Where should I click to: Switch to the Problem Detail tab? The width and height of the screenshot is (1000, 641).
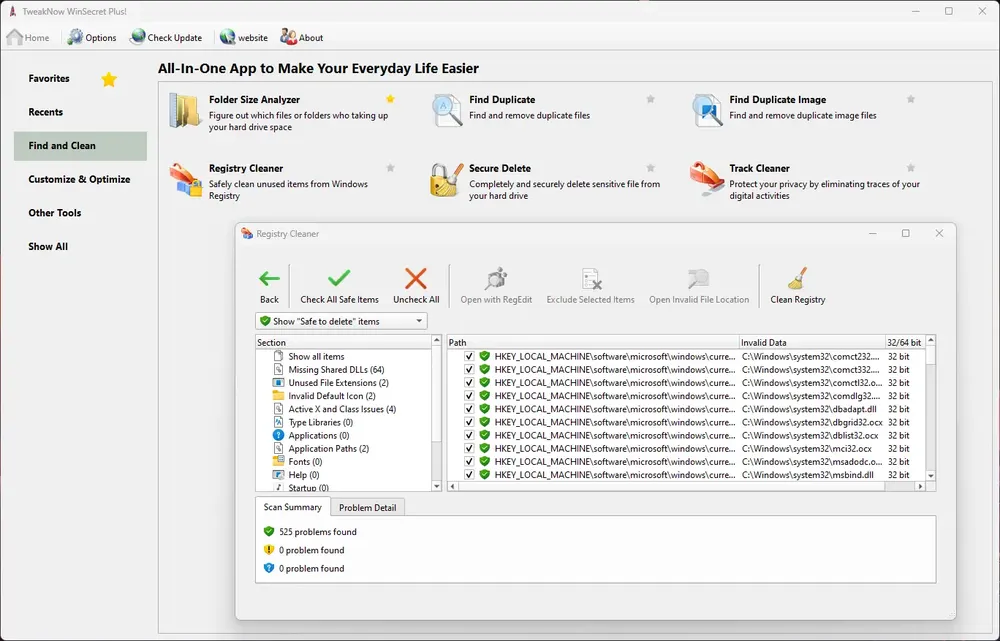[367, 508]
